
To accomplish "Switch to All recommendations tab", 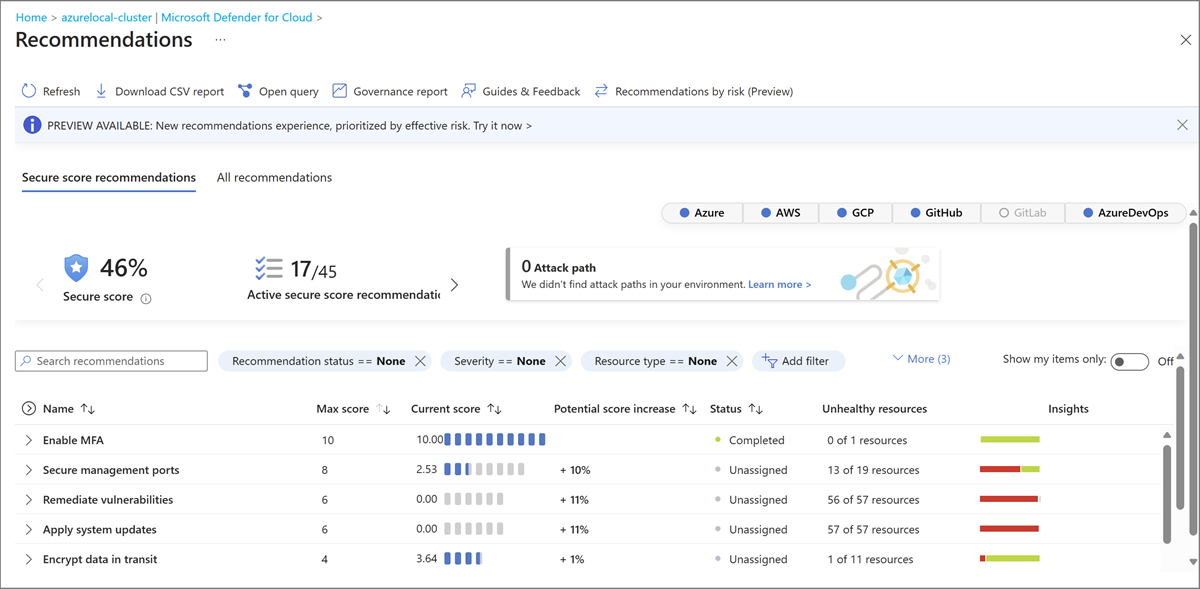I will pyautogui.click(x=274, y=178).
